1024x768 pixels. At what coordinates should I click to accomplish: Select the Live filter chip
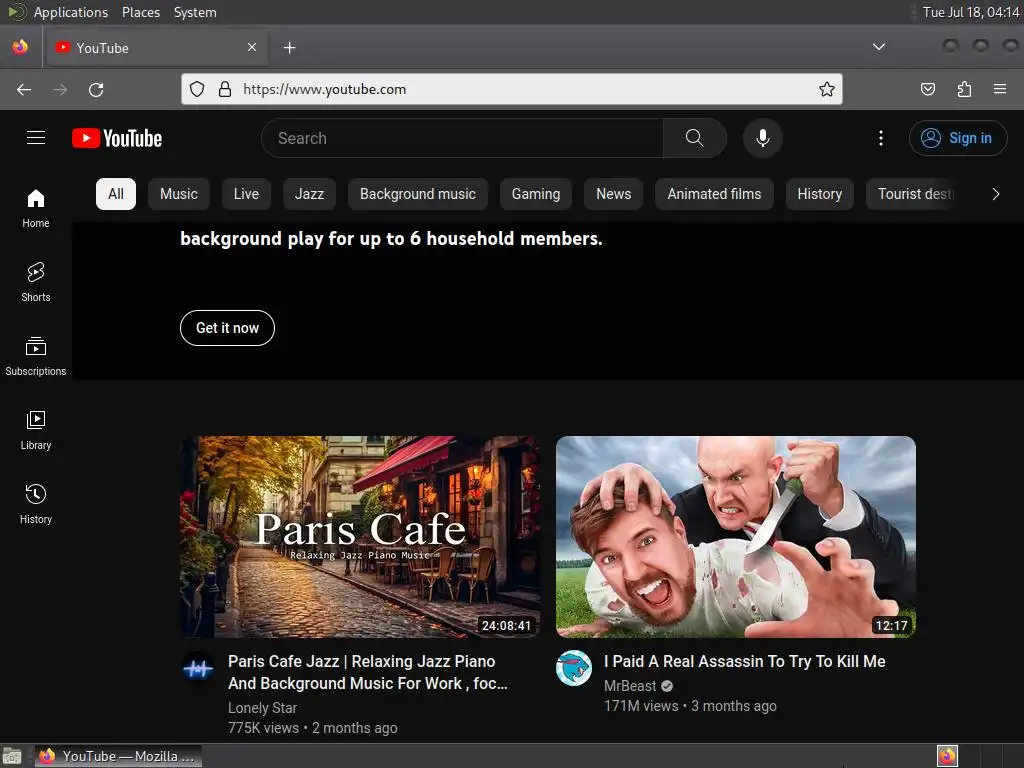(246, 194)
